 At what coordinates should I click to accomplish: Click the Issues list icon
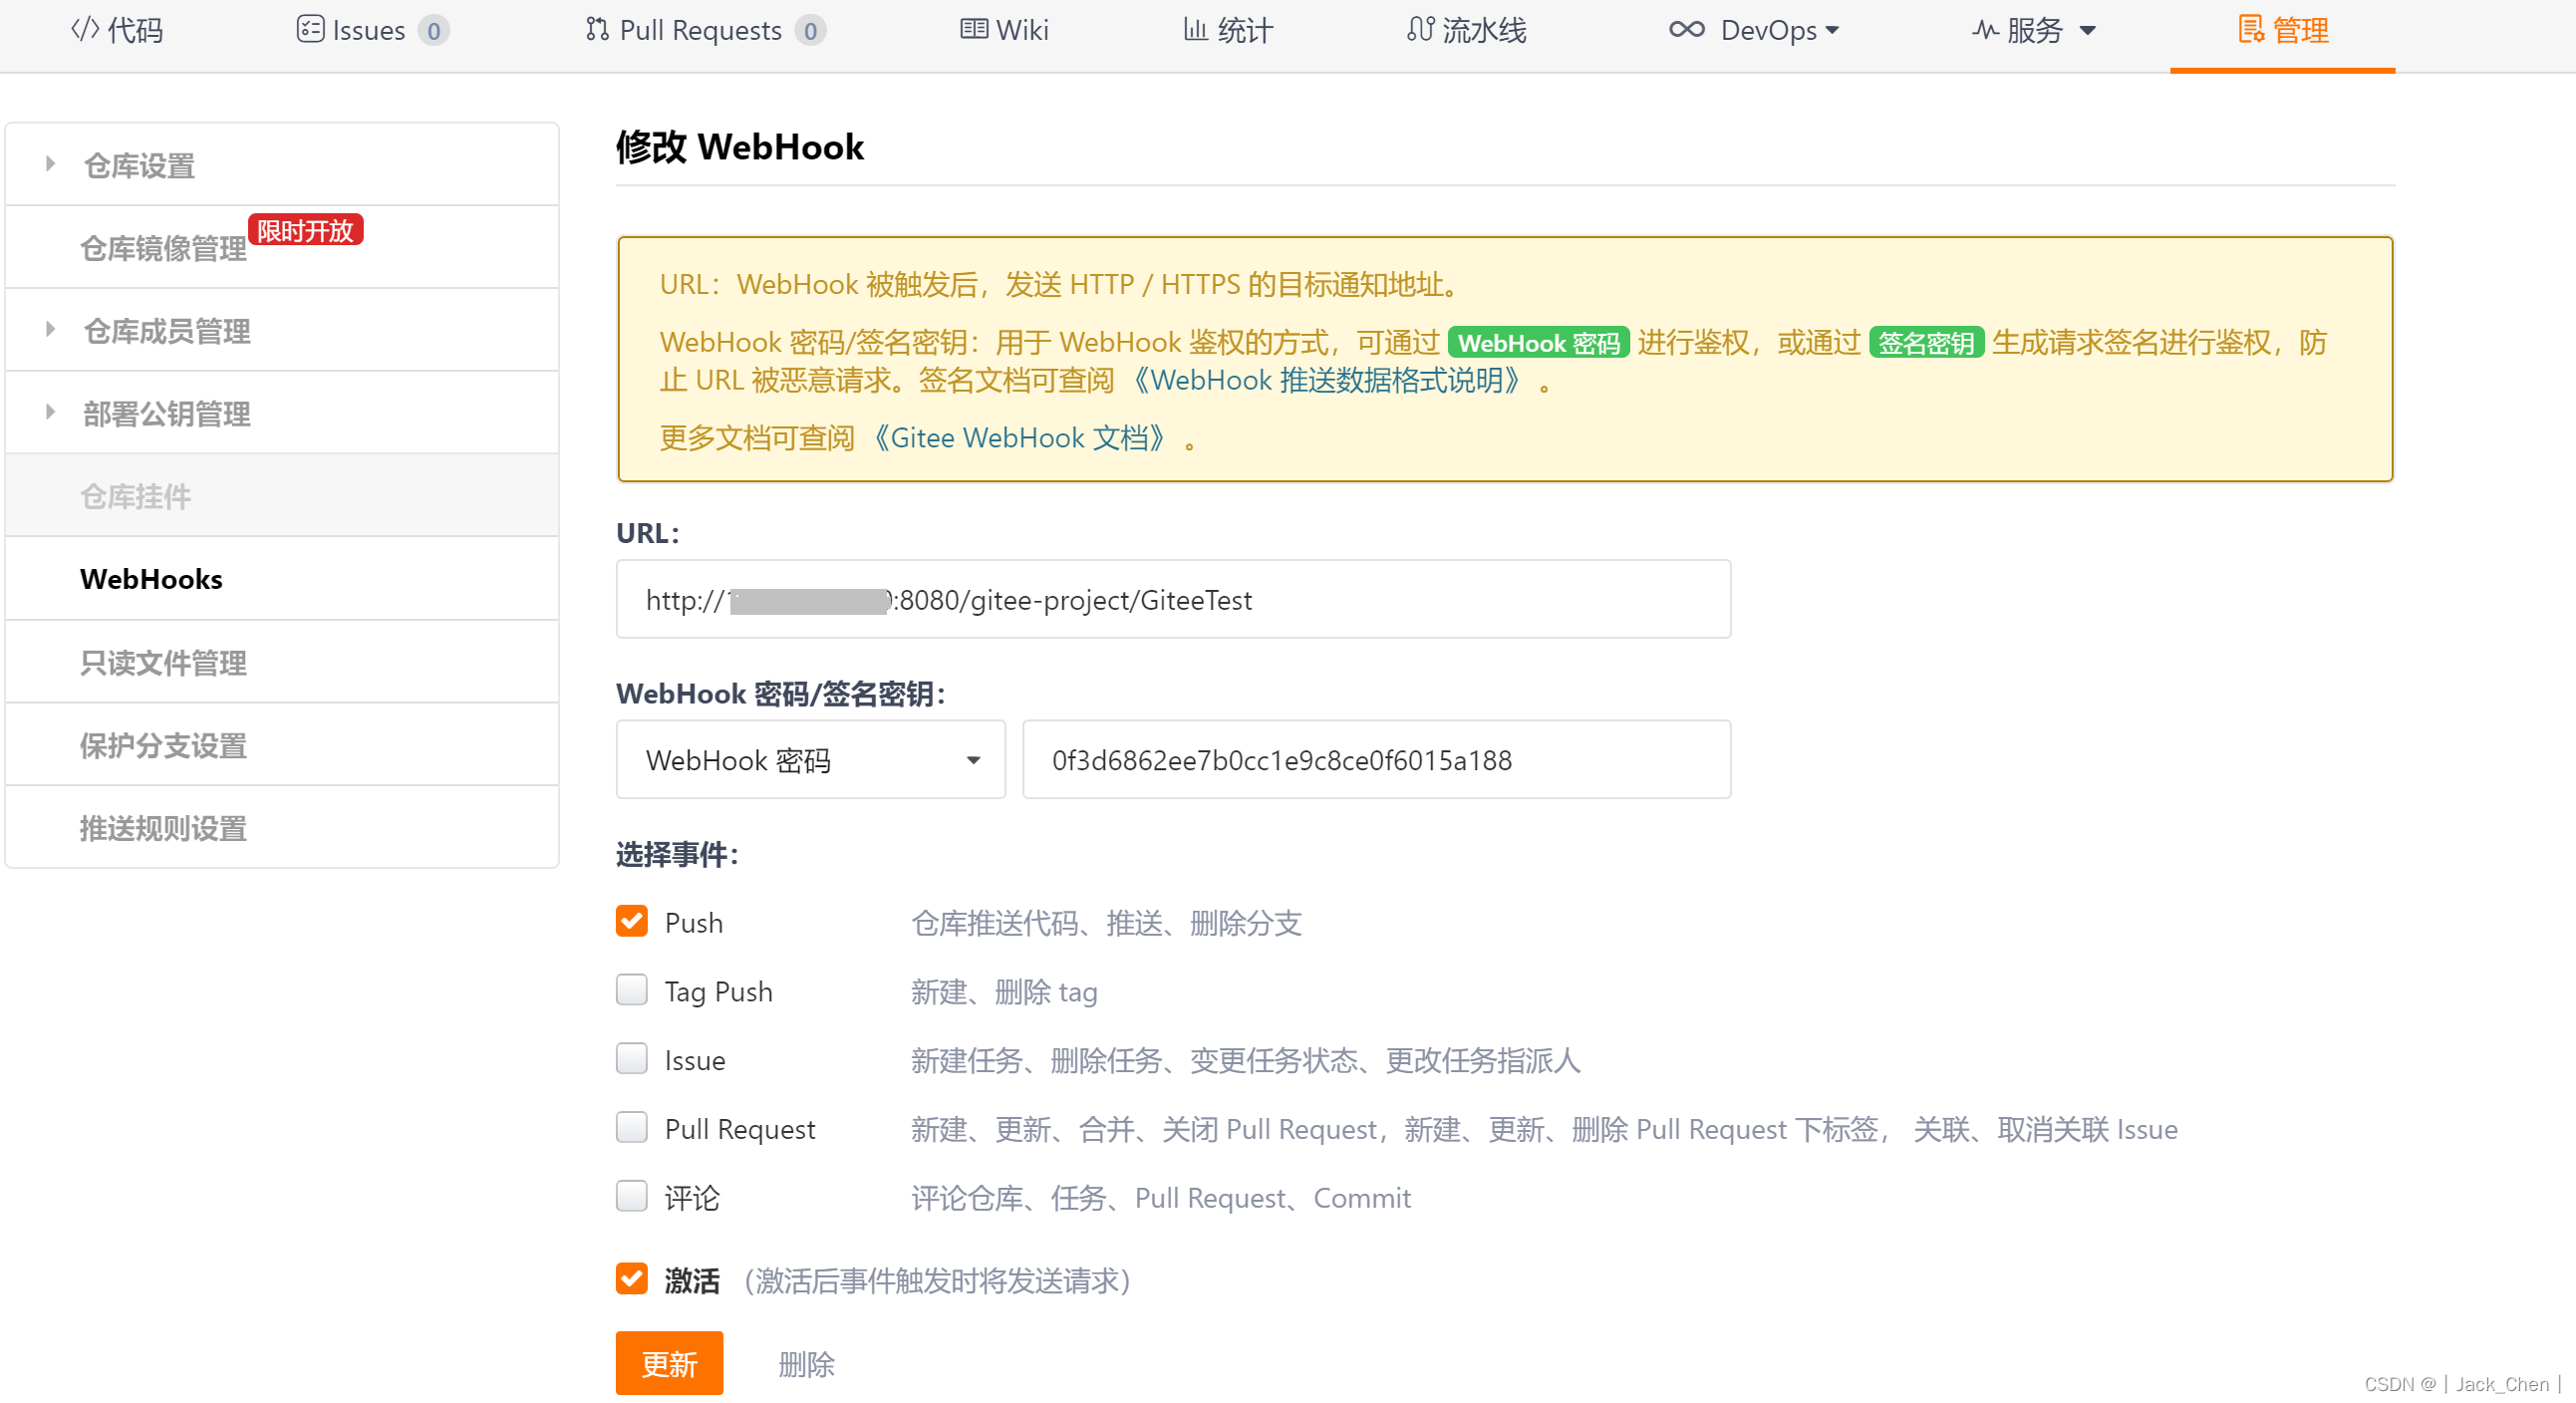309,29
